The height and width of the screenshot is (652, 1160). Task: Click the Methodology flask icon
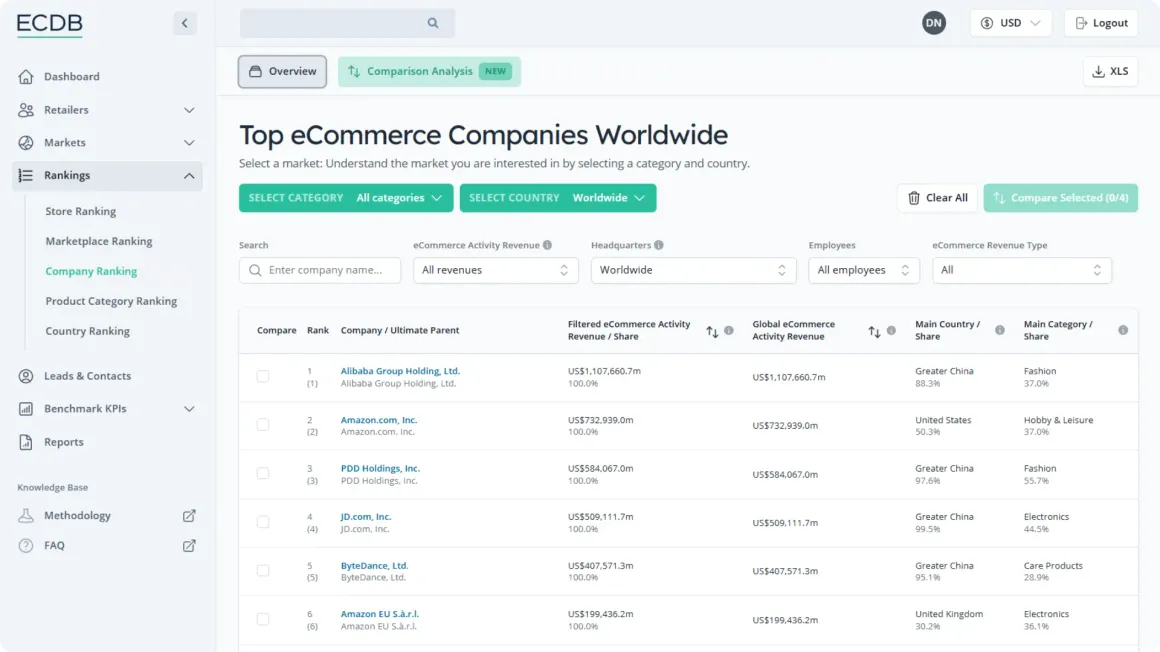tap(26, 515)
